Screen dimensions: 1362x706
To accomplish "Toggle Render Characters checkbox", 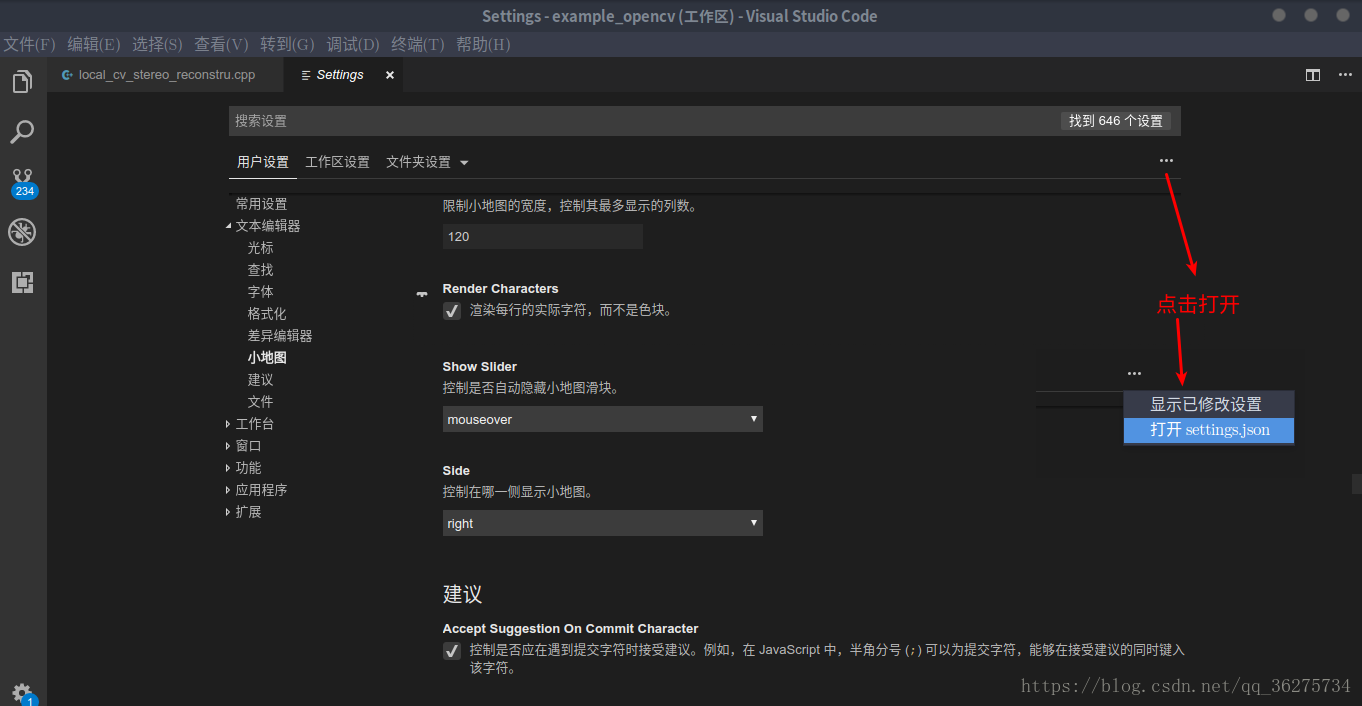I will (452, 311).
